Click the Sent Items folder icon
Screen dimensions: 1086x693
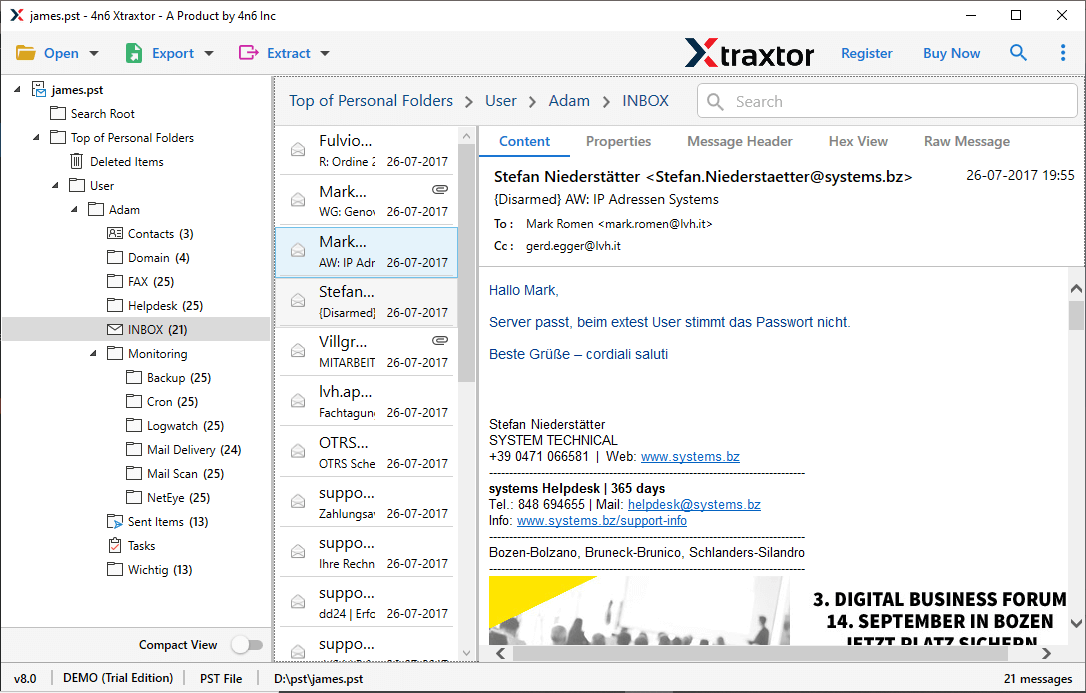tap(115, 521)
